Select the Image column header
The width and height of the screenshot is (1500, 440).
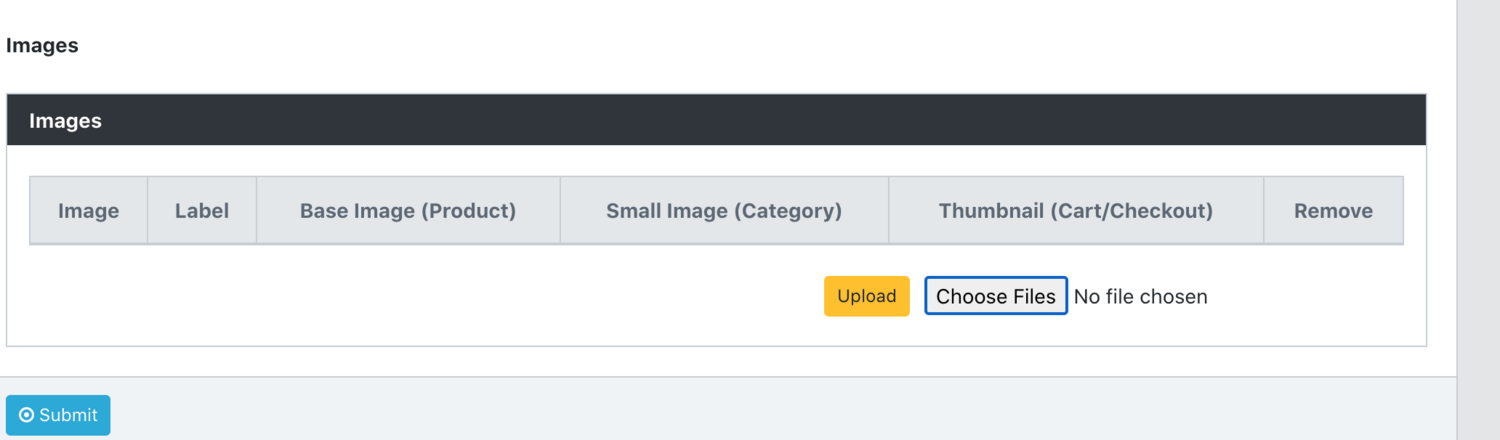(88, 211)
